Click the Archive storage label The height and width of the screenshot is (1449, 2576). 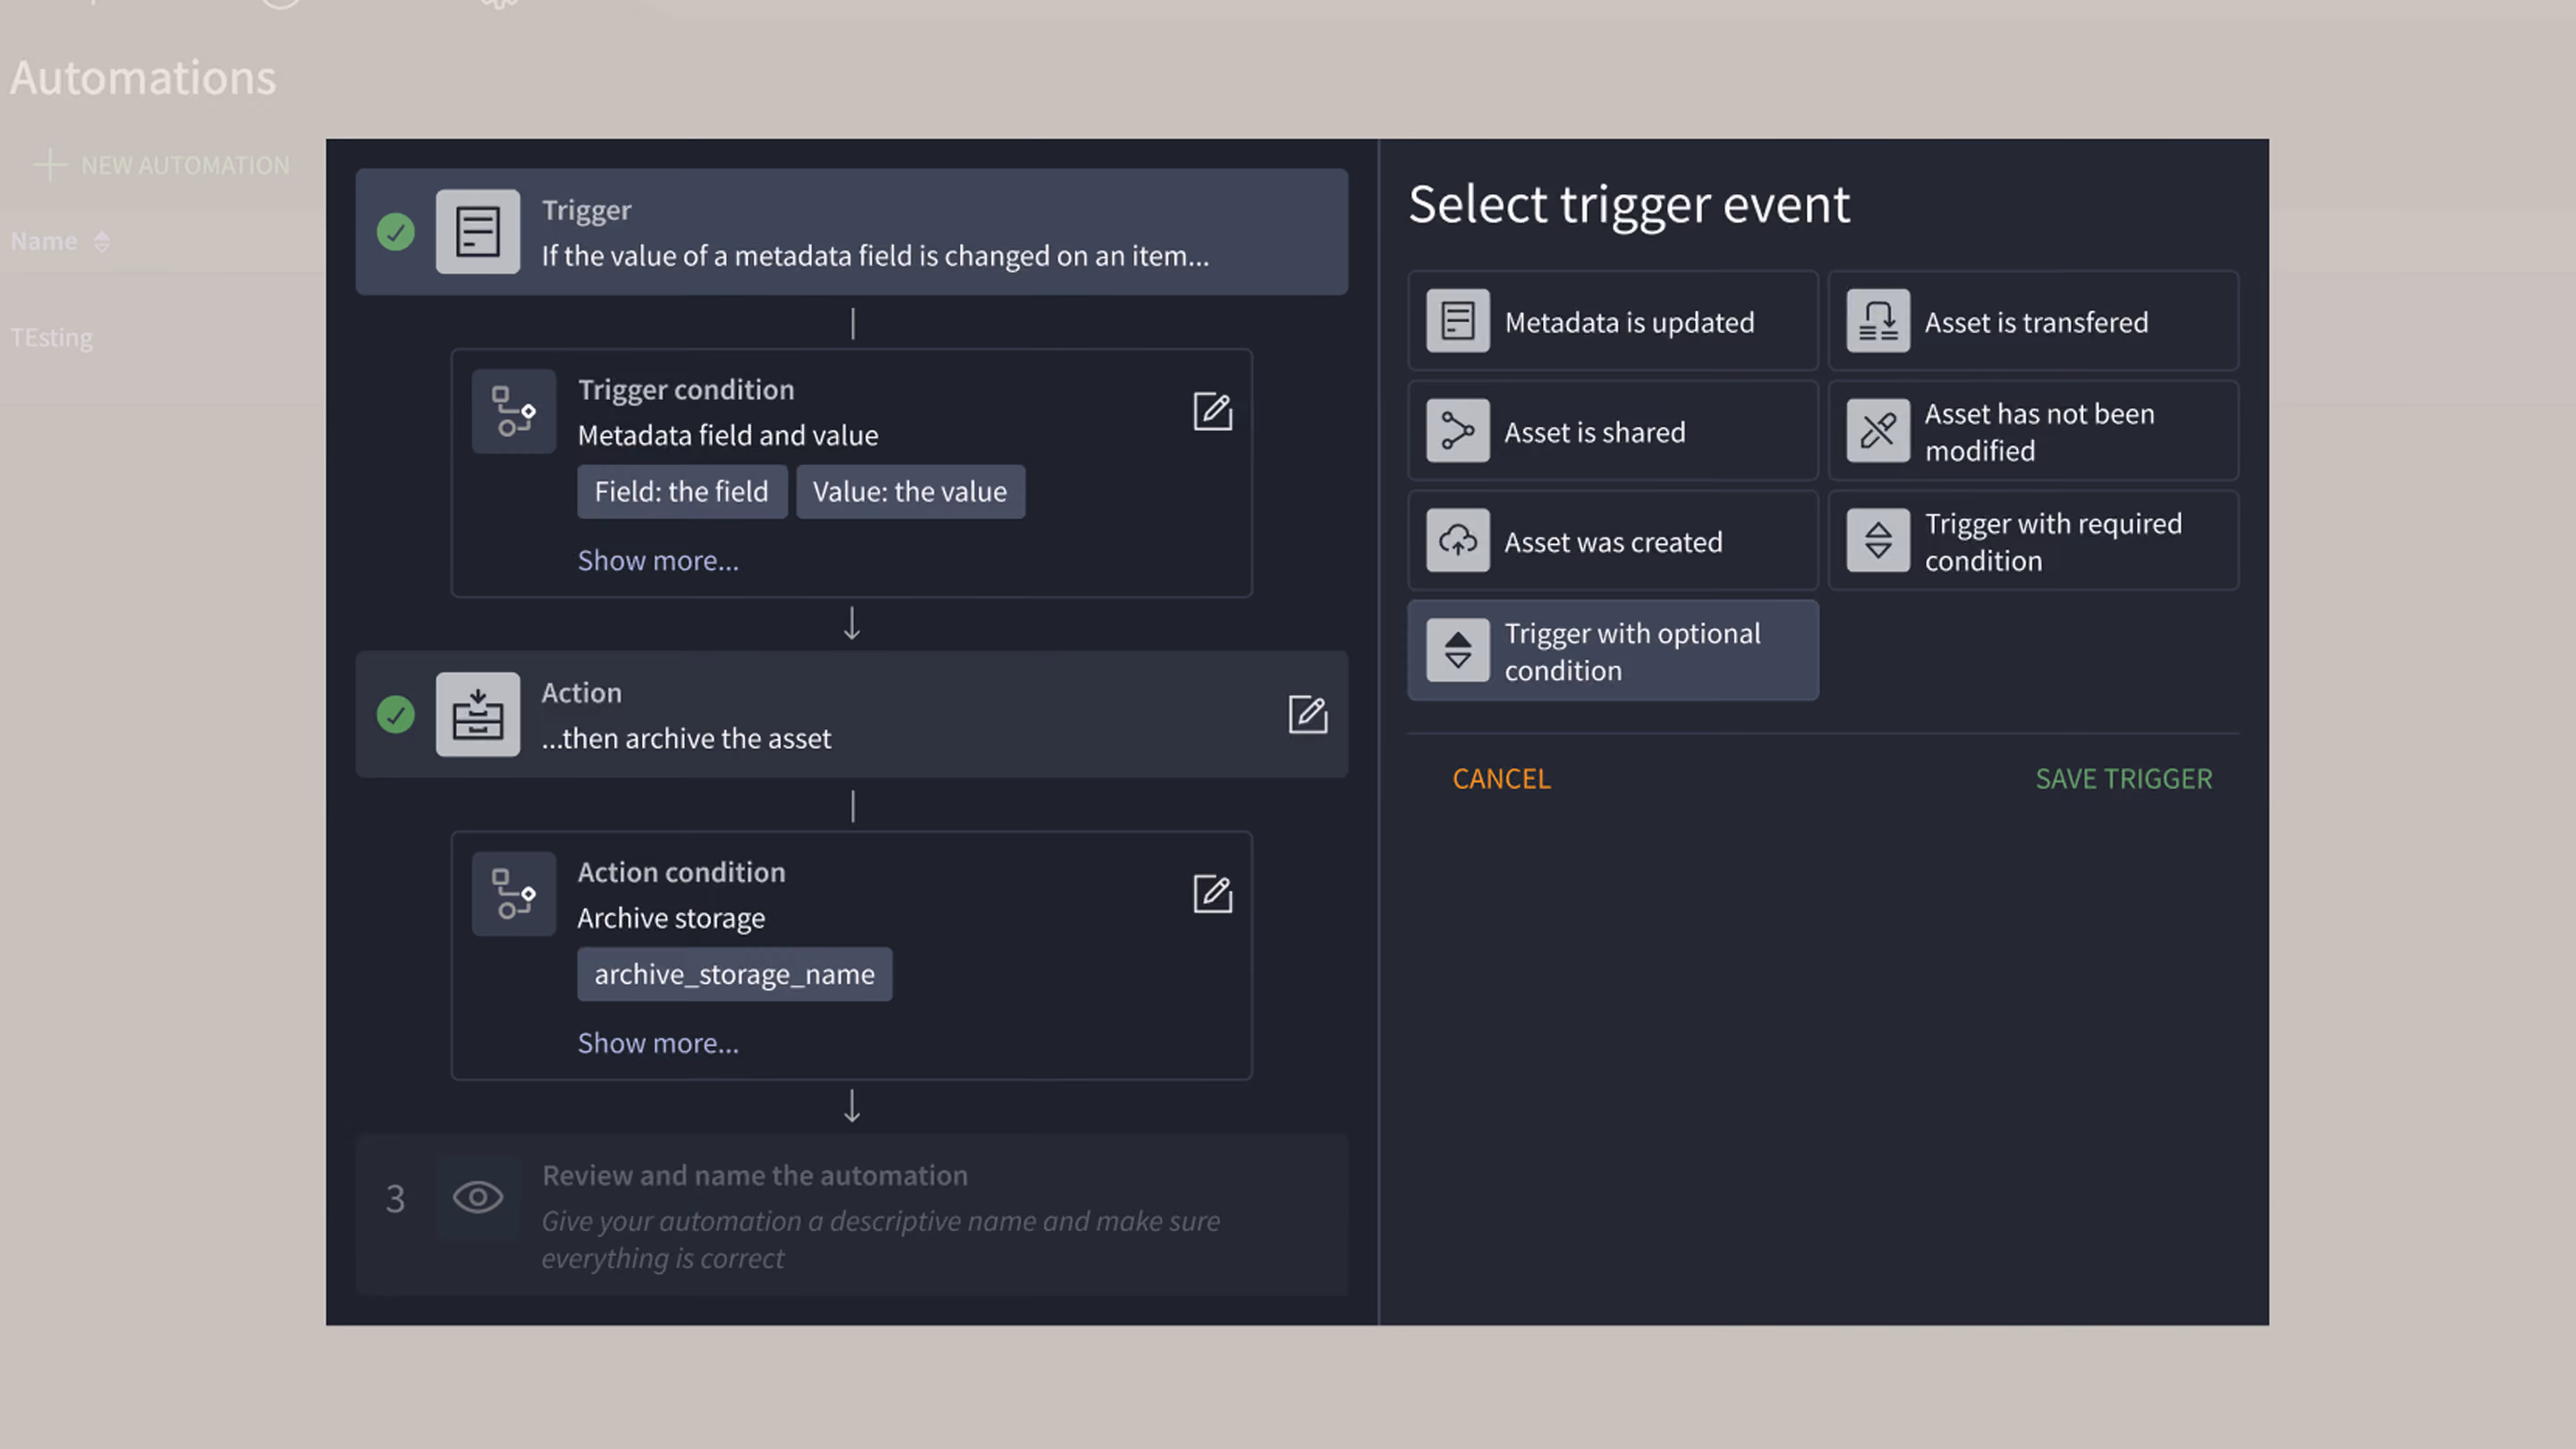pyautogui.click(x=671, y=918)
